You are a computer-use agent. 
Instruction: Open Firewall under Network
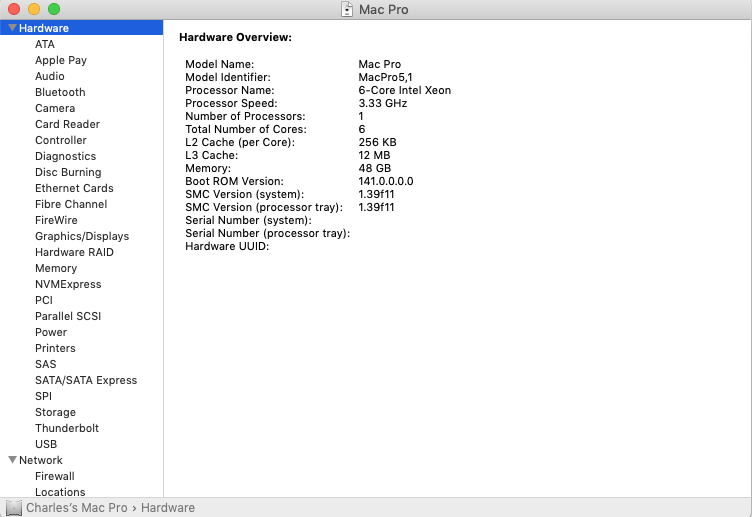pyautogui.click(x=55, y=476)
